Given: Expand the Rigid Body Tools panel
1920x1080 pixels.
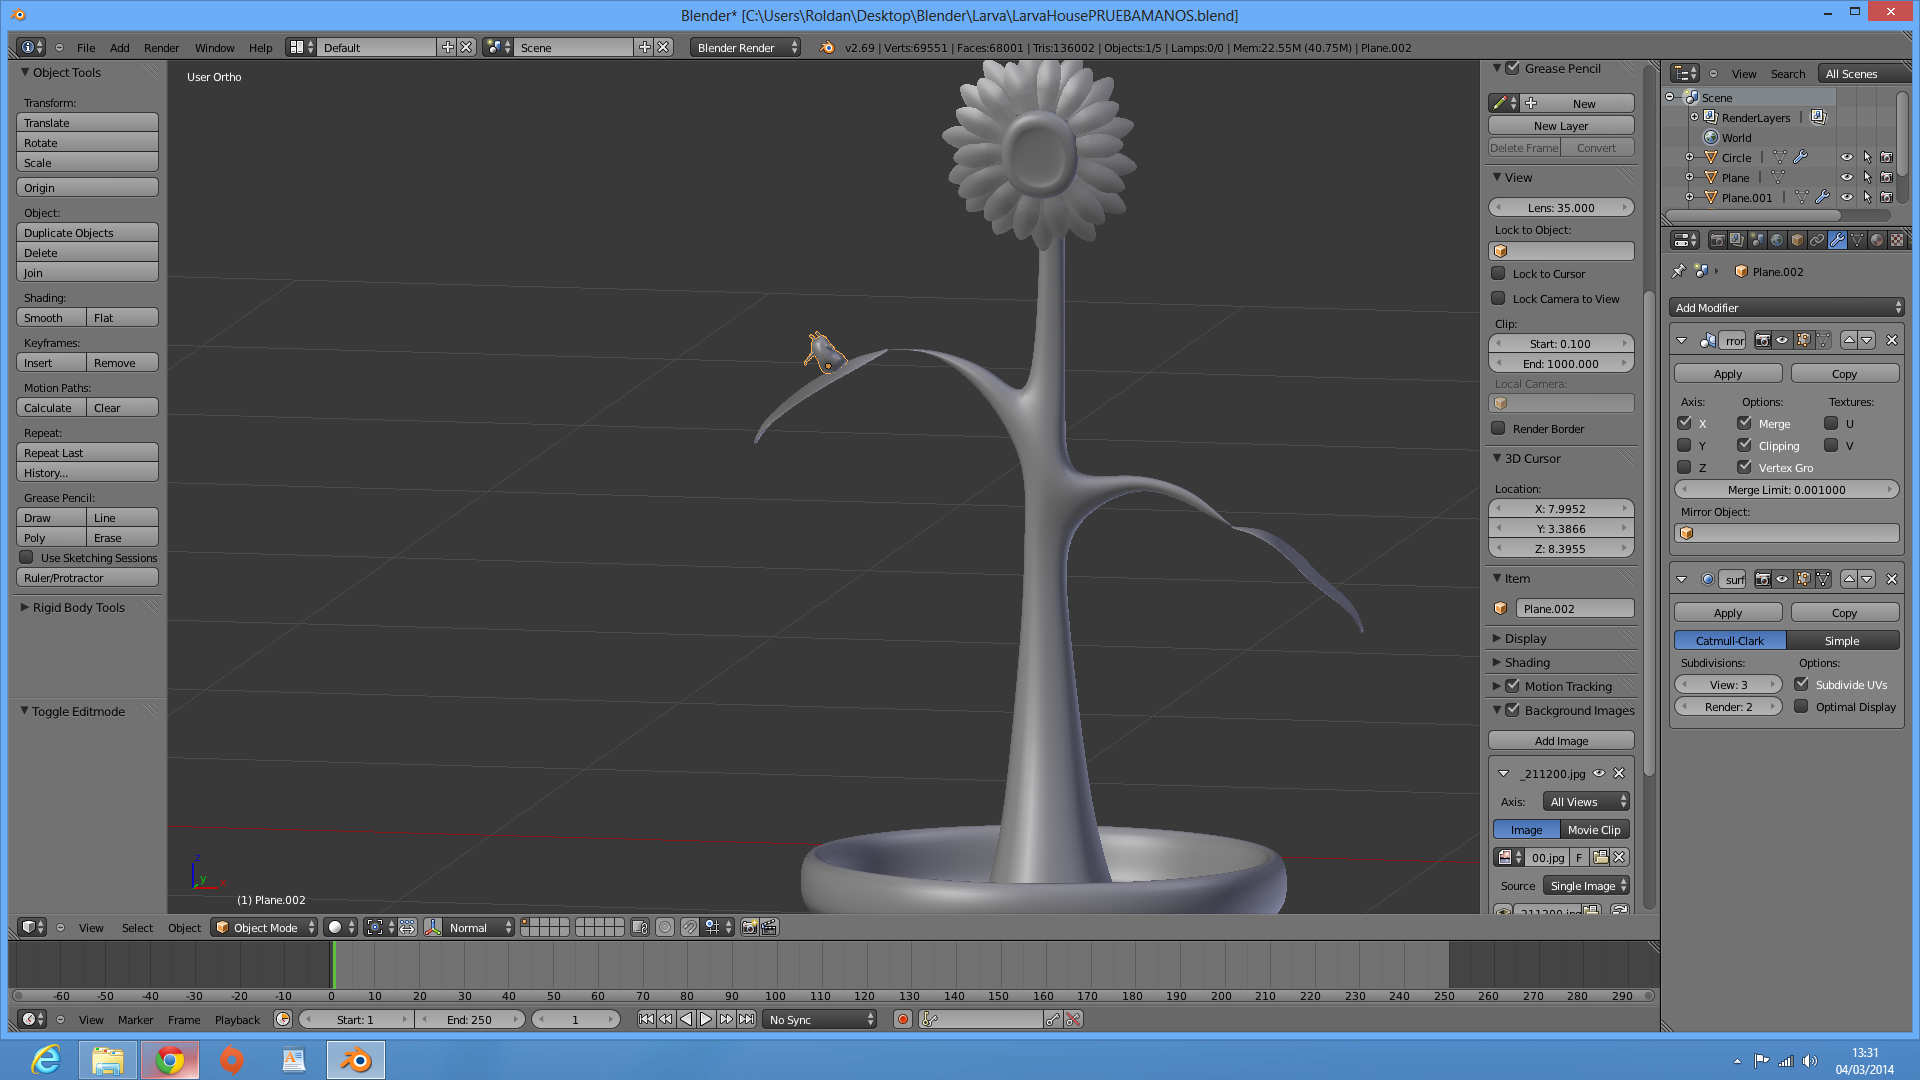Looking at the screenshot, I should tap(78, 608).
